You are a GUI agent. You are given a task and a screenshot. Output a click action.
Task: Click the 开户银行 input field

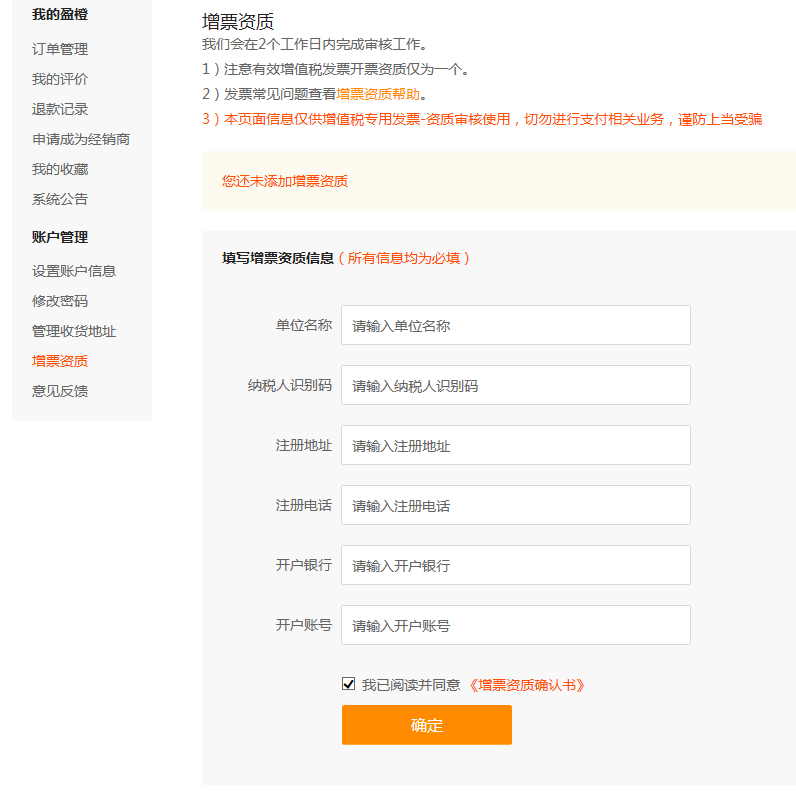[515, 565]
